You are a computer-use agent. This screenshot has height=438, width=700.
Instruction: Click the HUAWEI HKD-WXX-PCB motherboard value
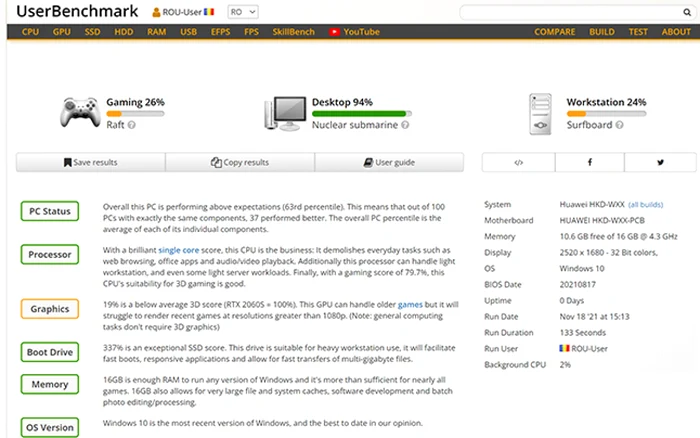pos(602,221)
